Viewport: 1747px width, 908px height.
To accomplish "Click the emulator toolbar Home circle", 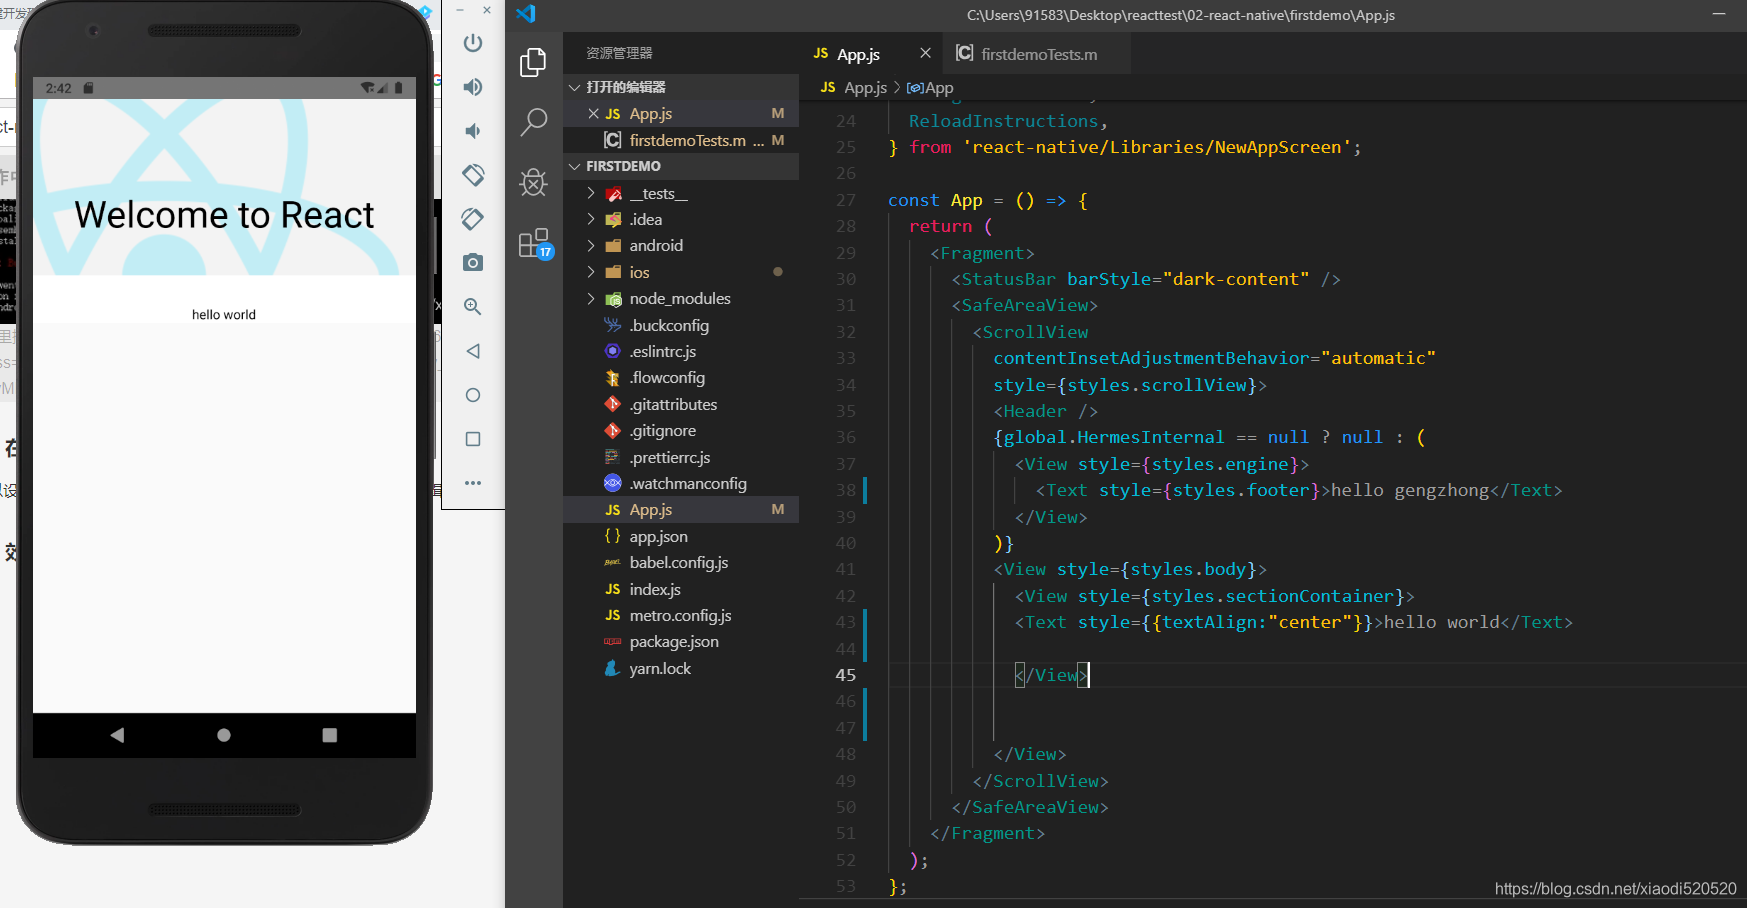I will point(473,395).
